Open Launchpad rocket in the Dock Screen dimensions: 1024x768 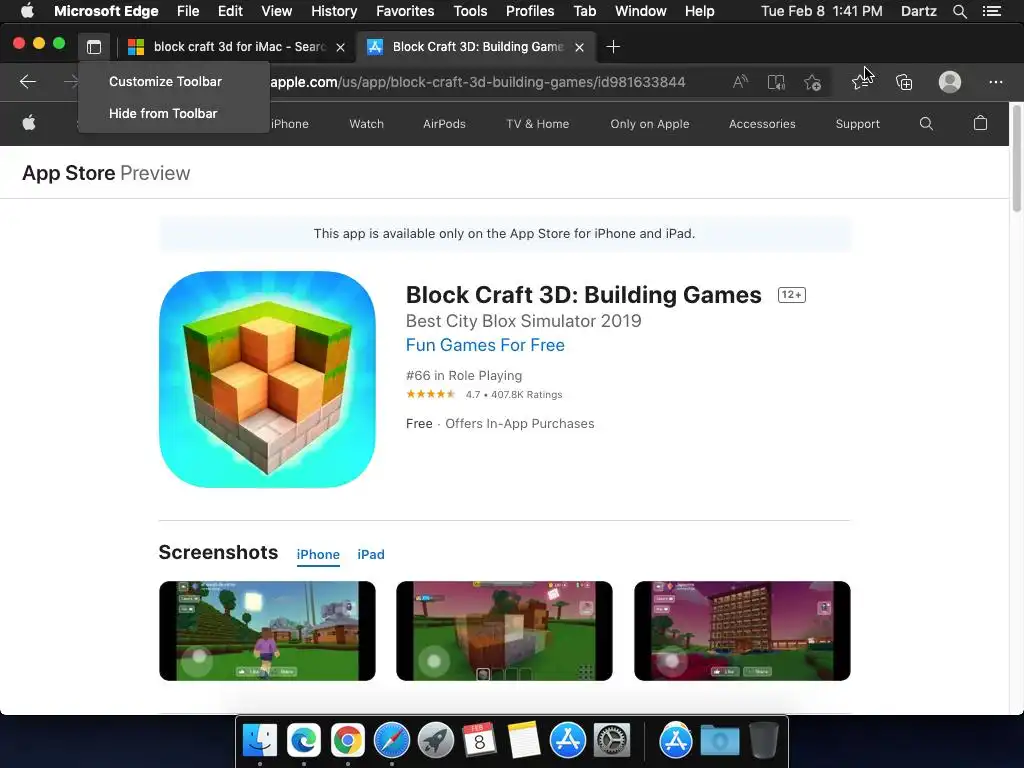pyautogui.click(x=436, y=741)
